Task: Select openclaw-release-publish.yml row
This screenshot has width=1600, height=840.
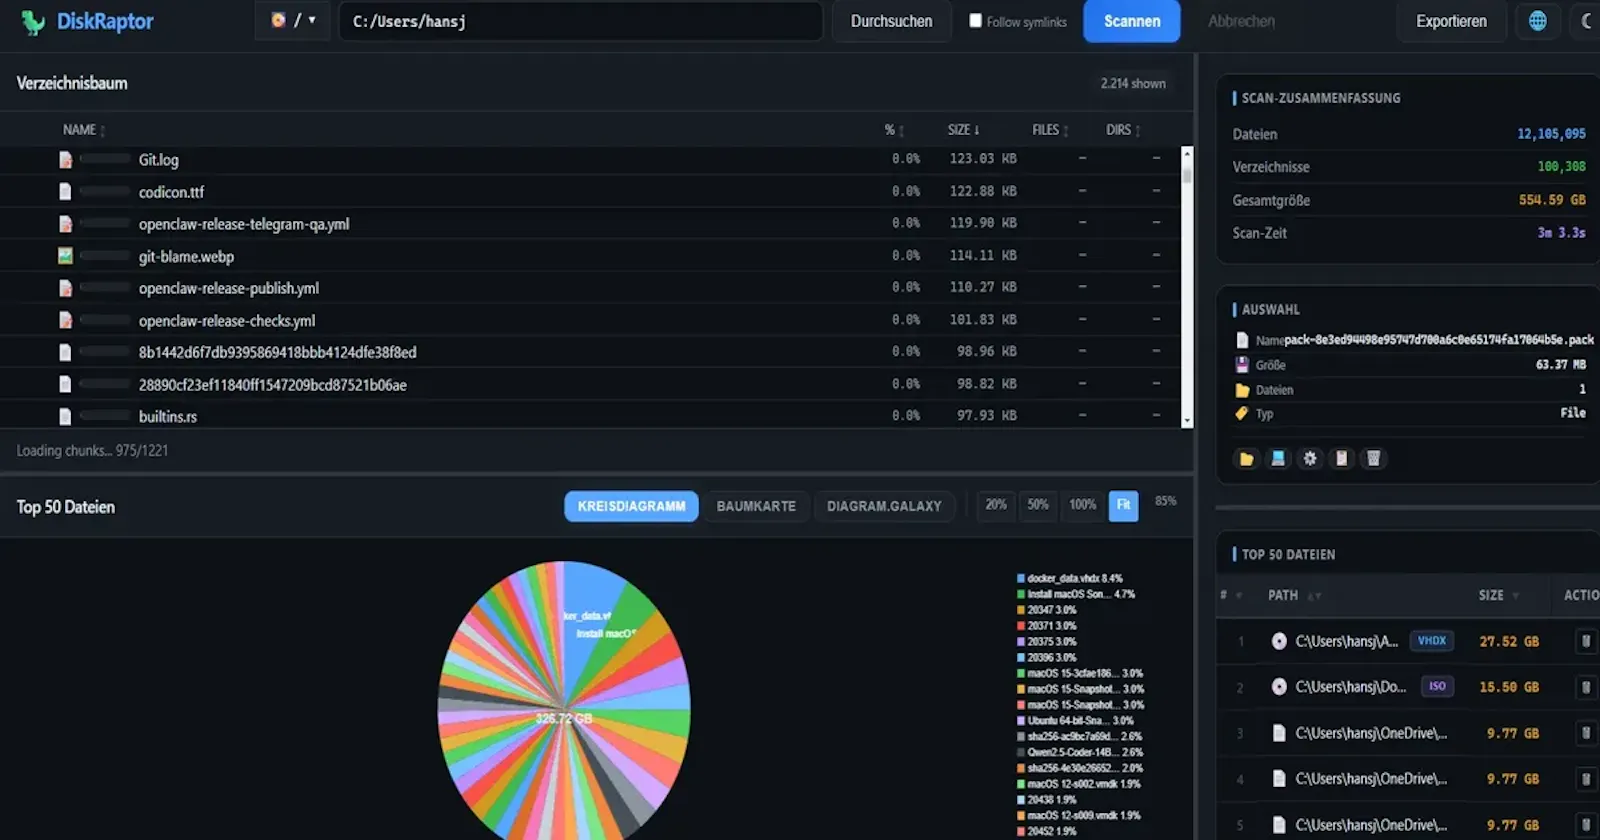Action: (x=590, y=288)
